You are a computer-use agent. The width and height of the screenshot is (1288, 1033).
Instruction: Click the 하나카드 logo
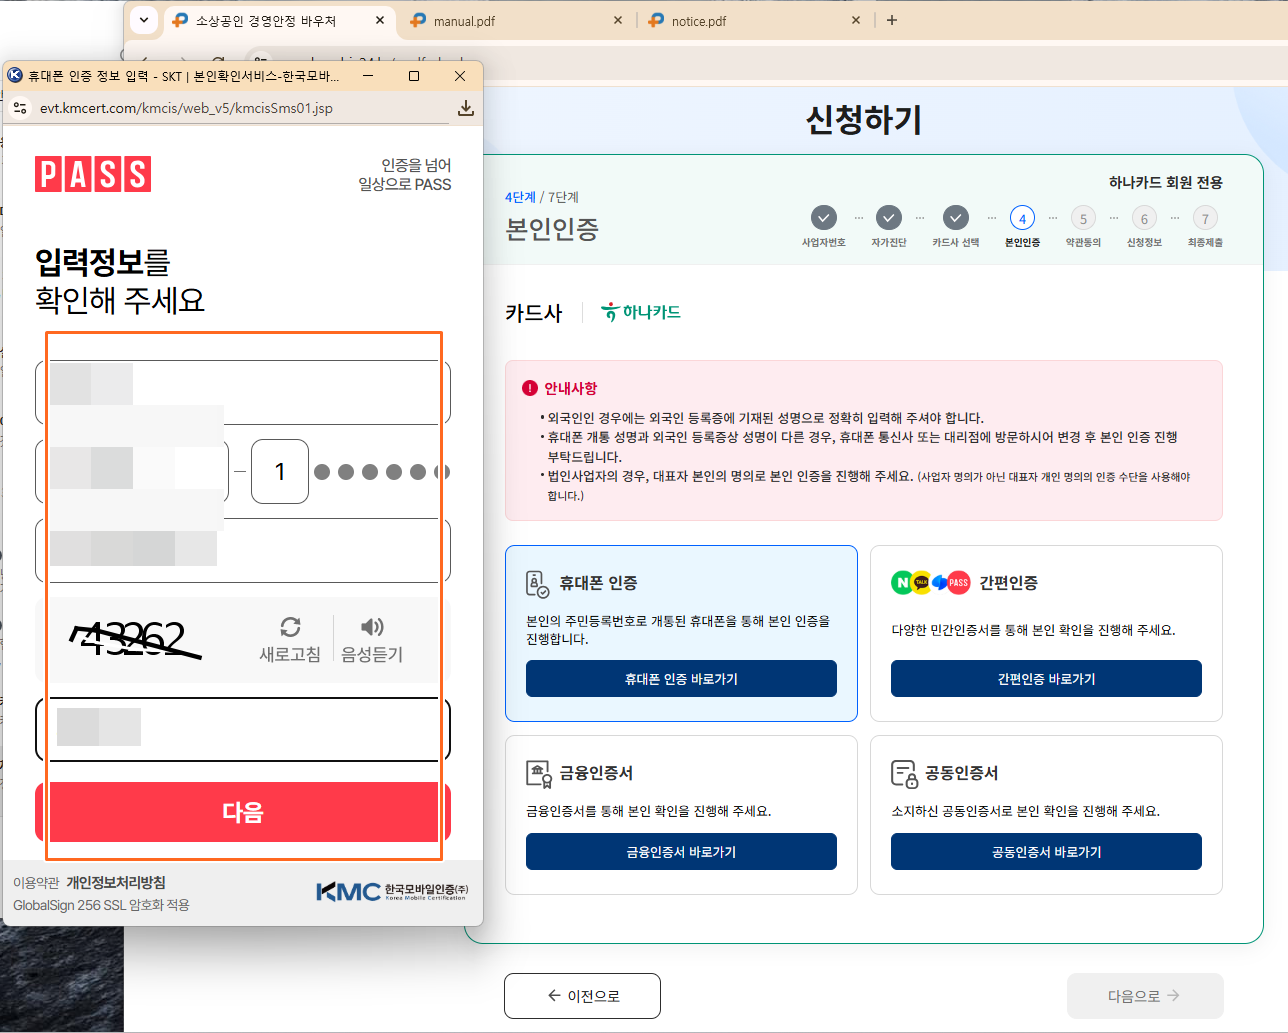tap(641, 312)
